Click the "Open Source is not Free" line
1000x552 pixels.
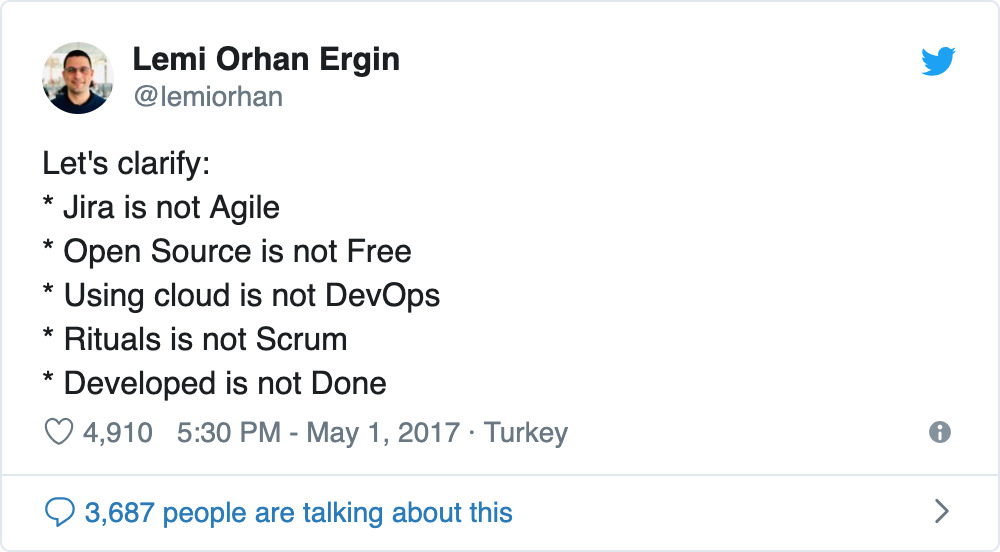pyautogui.click(x=237, y=251)
